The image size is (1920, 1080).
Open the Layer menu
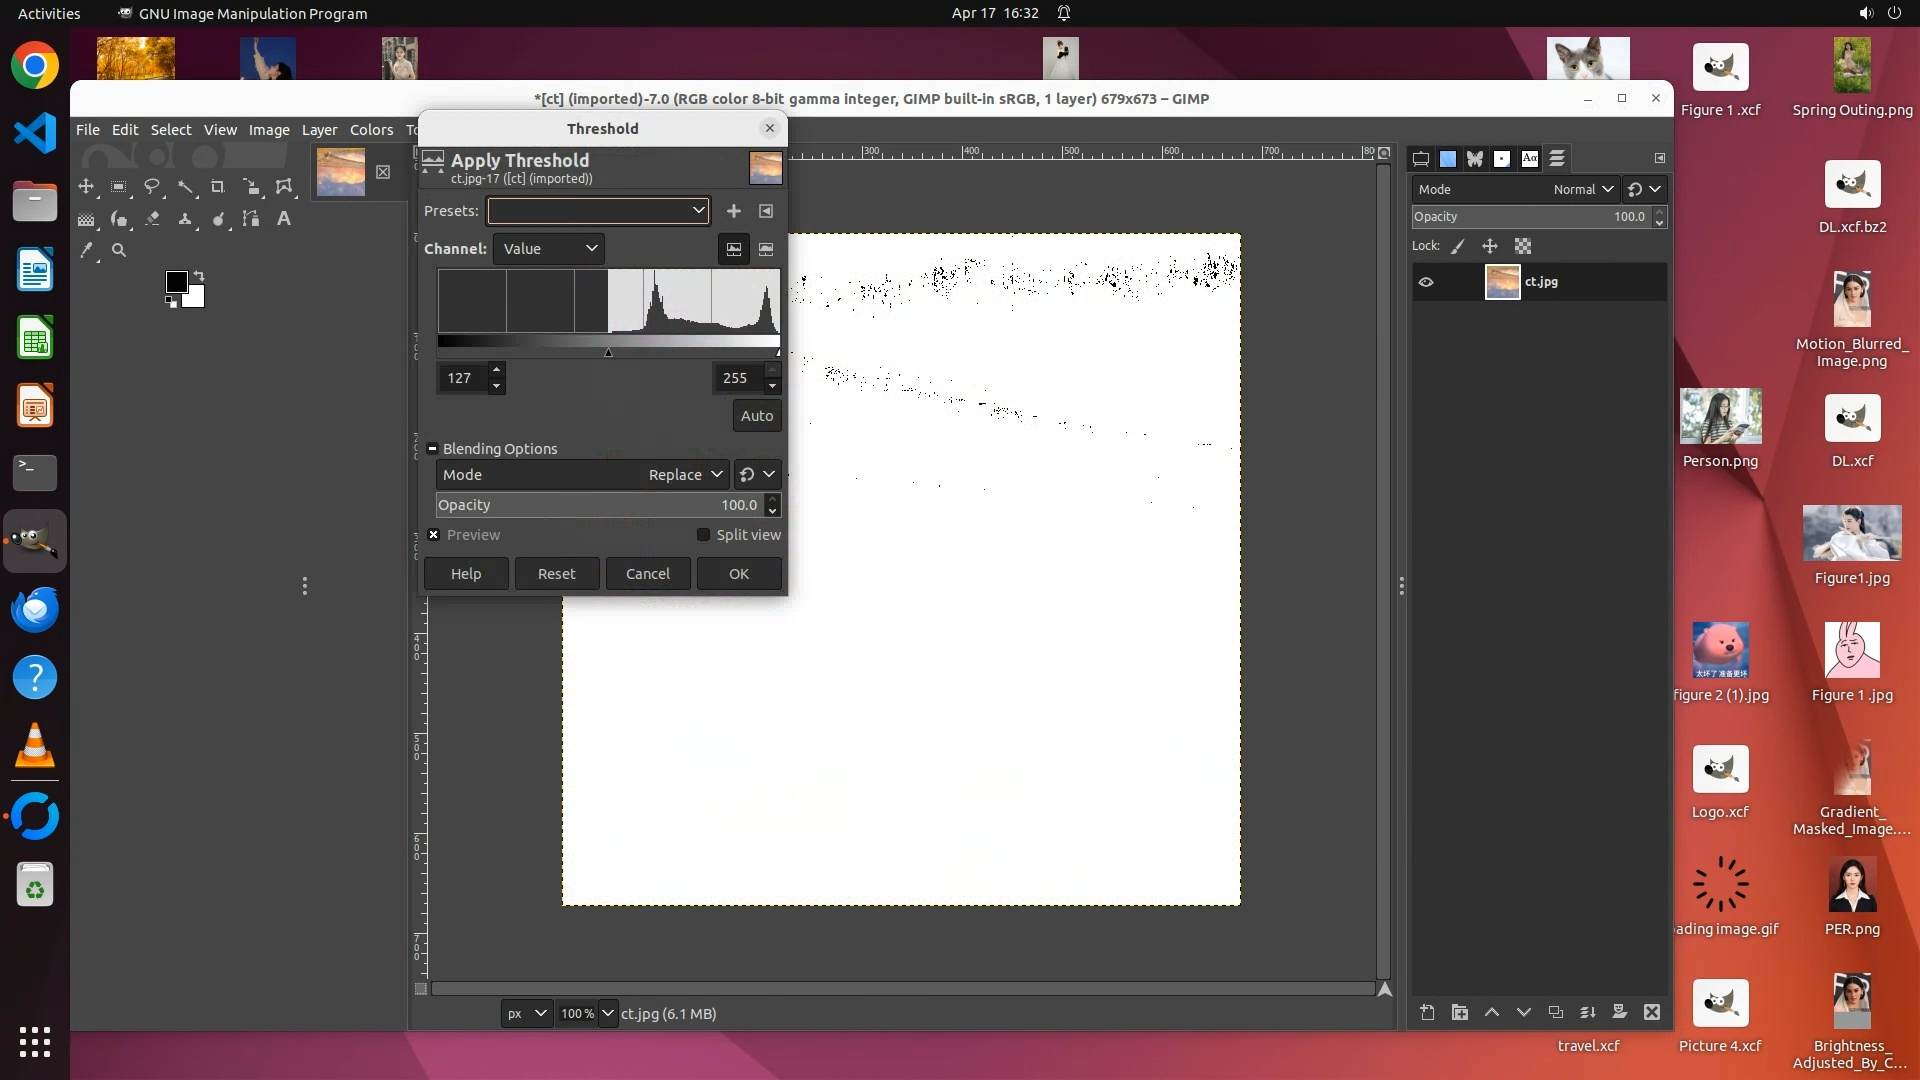point(319,130)
